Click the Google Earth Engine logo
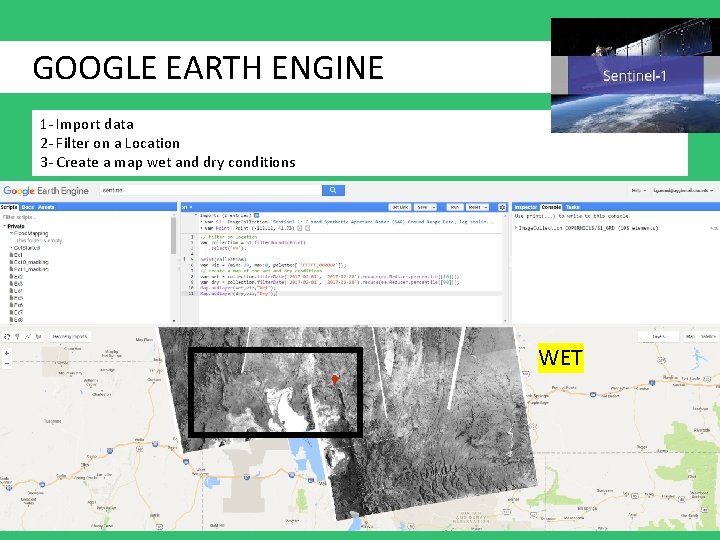The height and width of the screenshot is (540, 720). 46,191
